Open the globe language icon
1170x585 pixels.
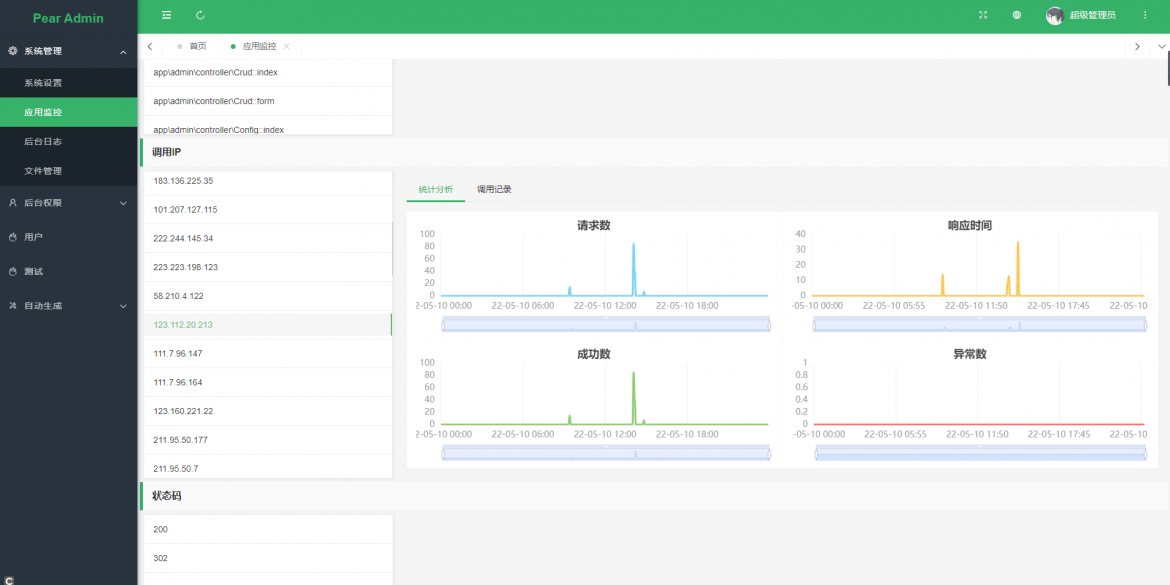coord(1016,15)
